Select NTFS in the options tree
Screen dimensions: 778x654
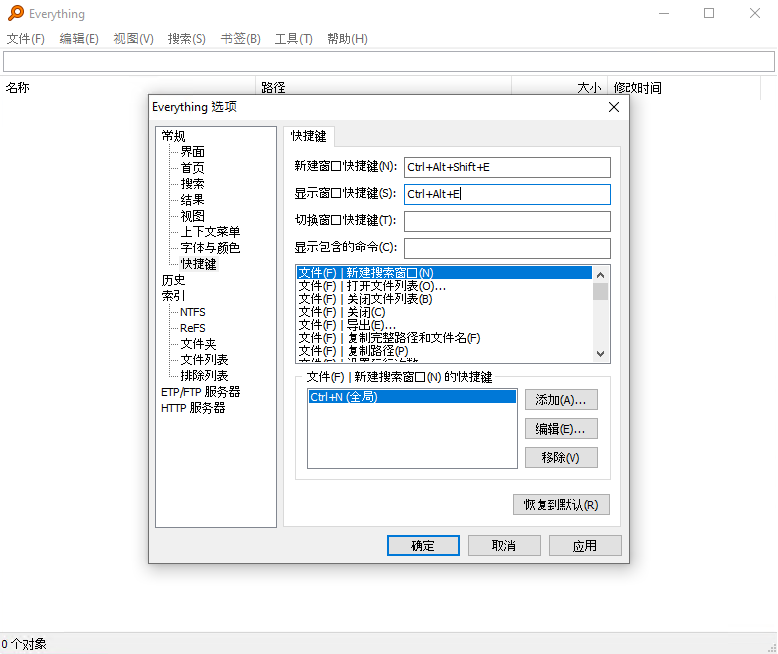pyautogui.click(x=193, y=312)
